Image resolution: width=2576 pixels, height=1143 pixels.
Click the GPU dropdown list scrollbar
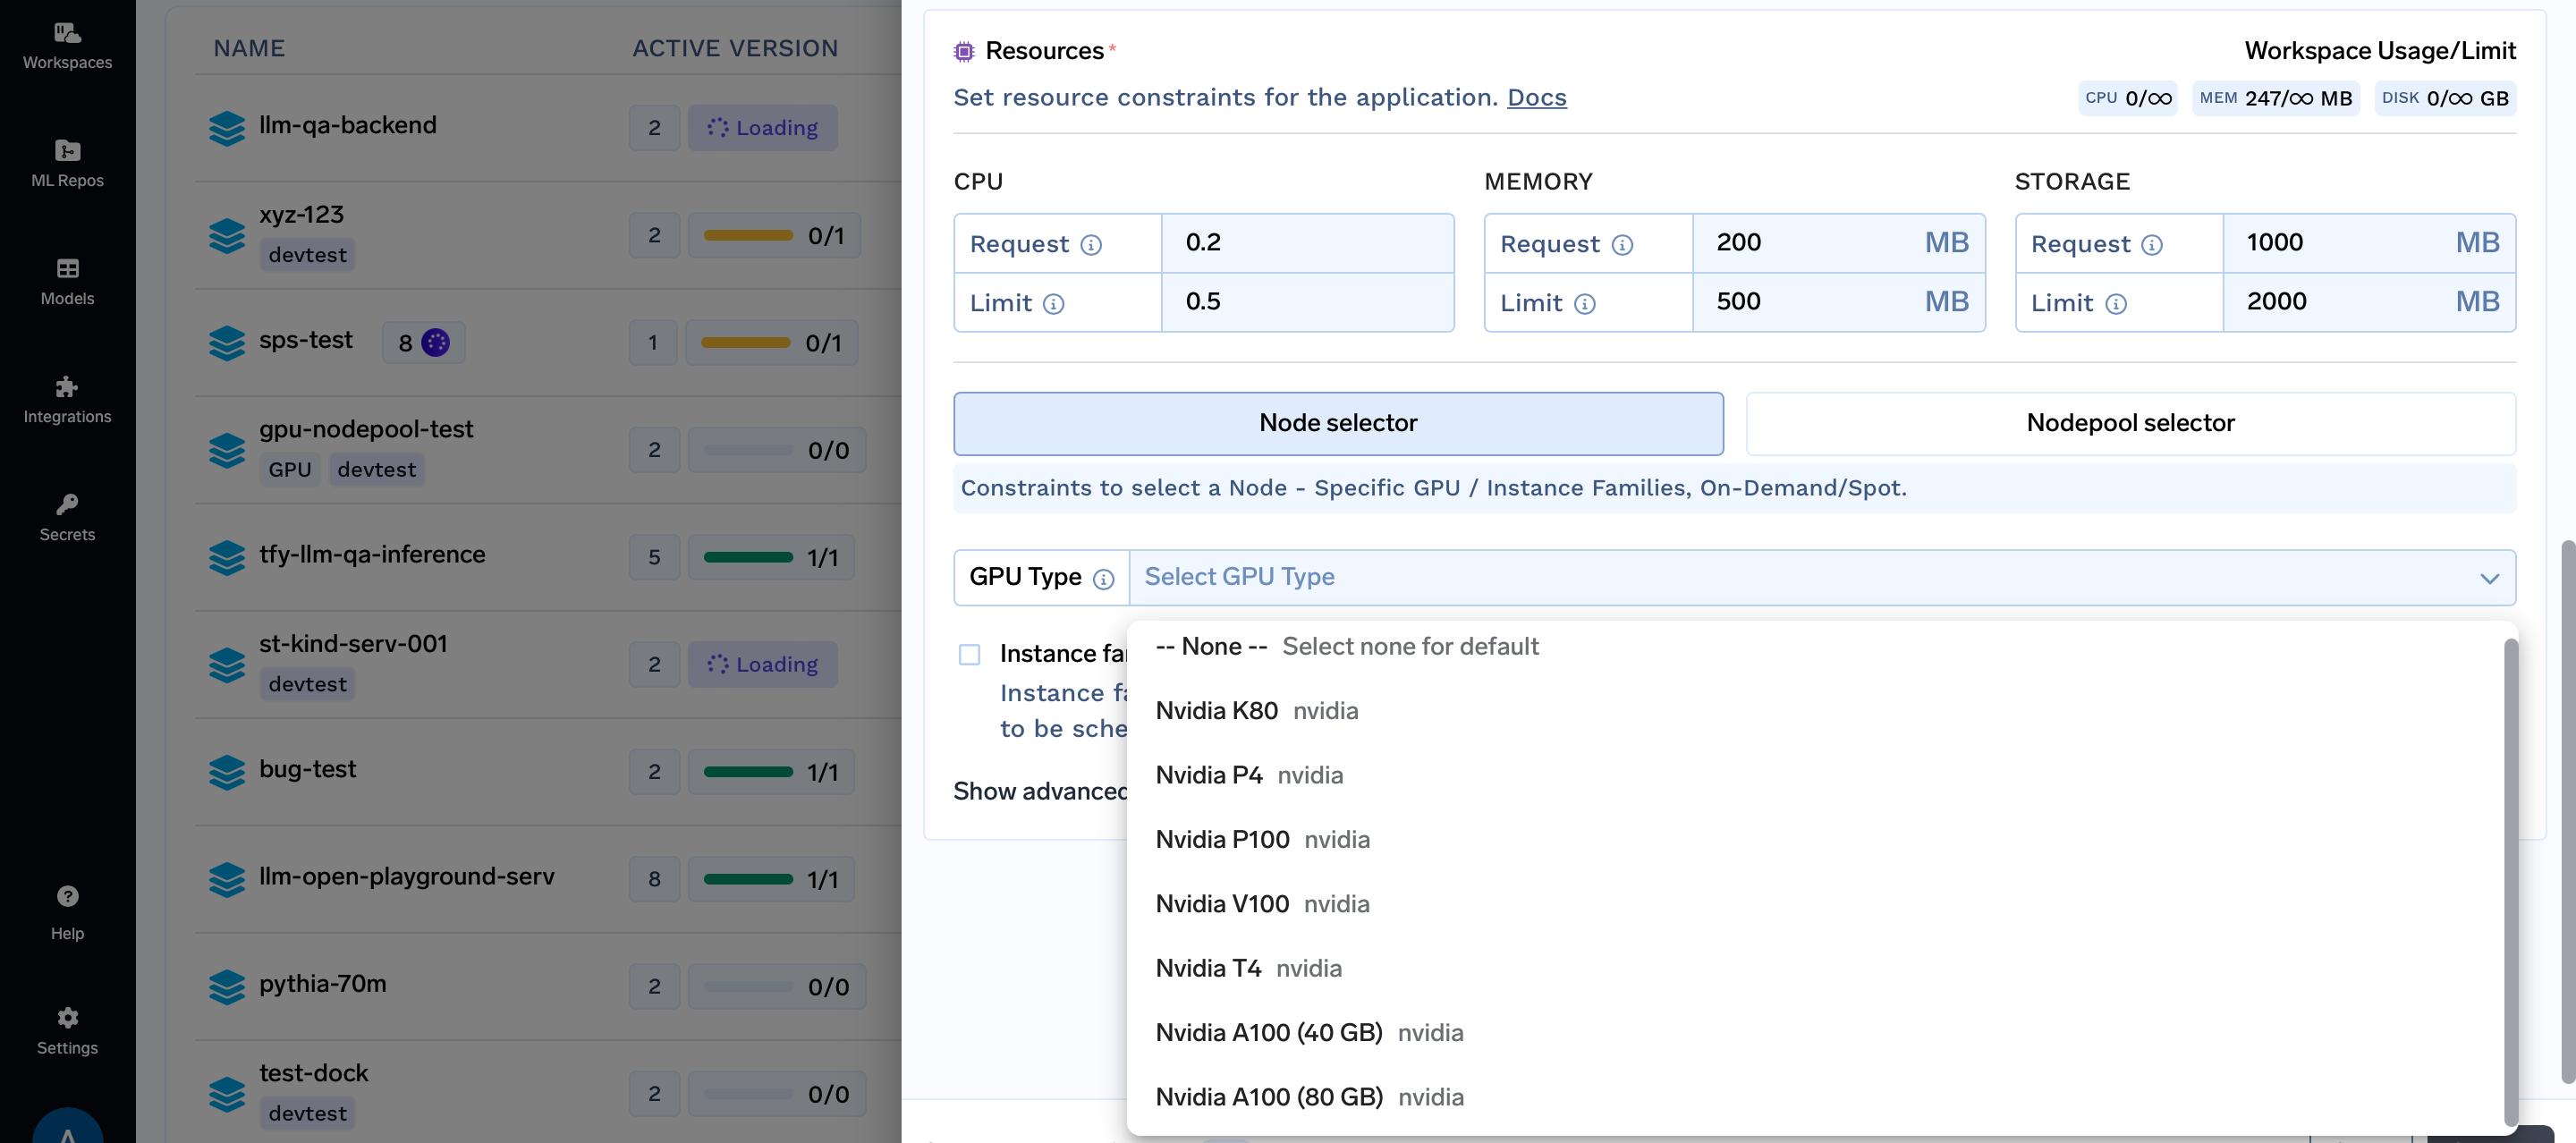click(x=2509, y=880)
